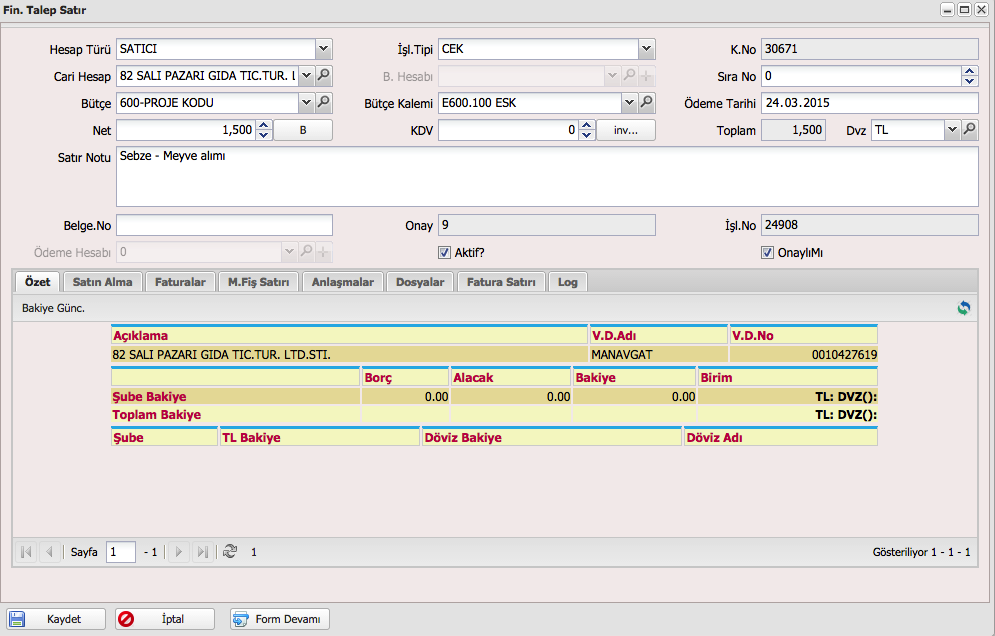Maximize the Fin. Talep Satır window
Image resolution: width=995 pixels, height=636 pixels.
coord(964,10)
